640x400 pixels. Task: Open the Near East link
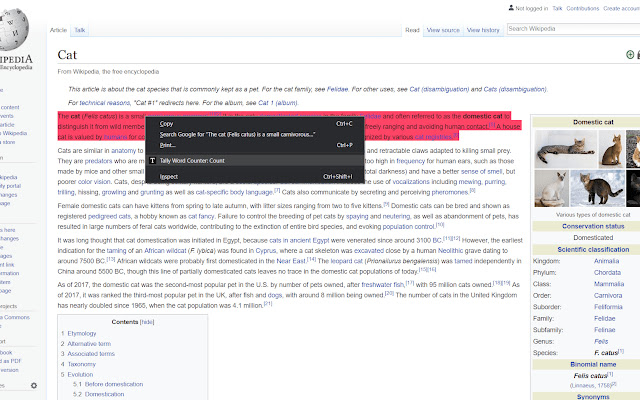(291, 261)
